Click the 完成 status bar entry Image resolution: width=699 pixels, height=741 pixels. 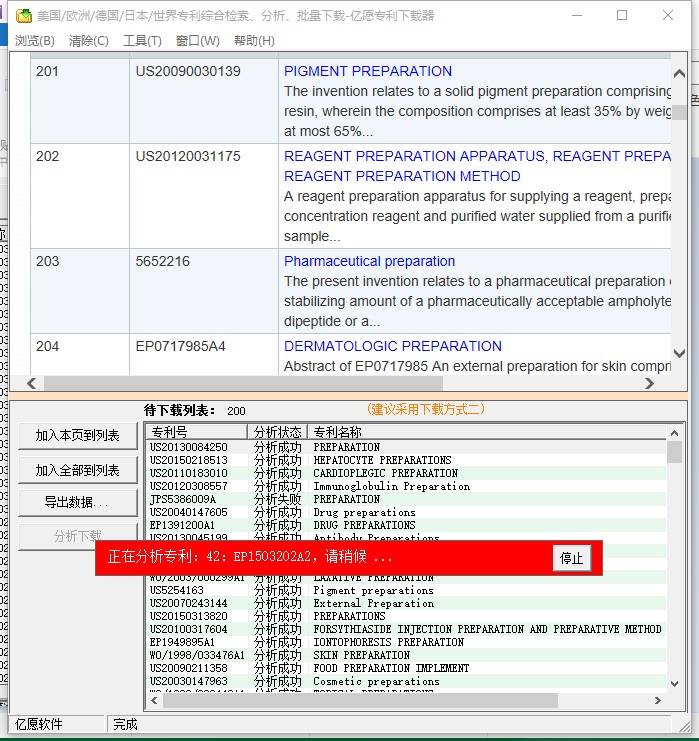(x=125, y=724)
